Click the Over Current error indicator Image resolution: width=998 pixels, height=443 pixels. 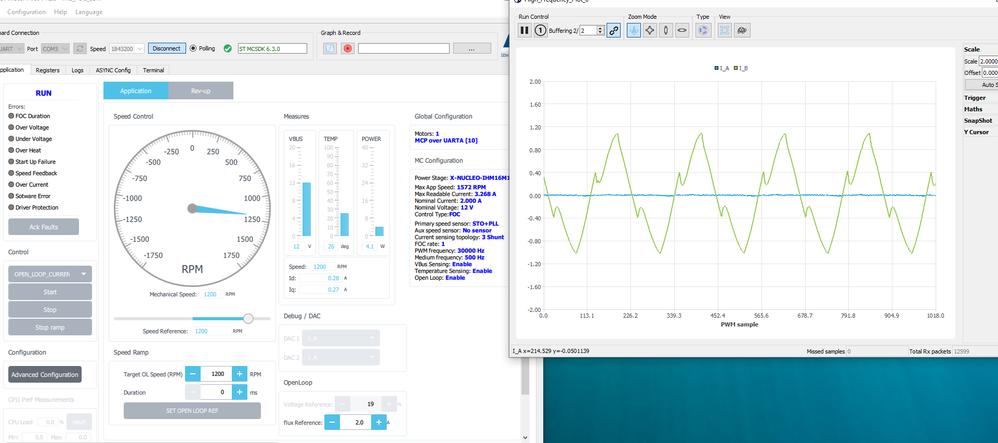tap(11, 185)
